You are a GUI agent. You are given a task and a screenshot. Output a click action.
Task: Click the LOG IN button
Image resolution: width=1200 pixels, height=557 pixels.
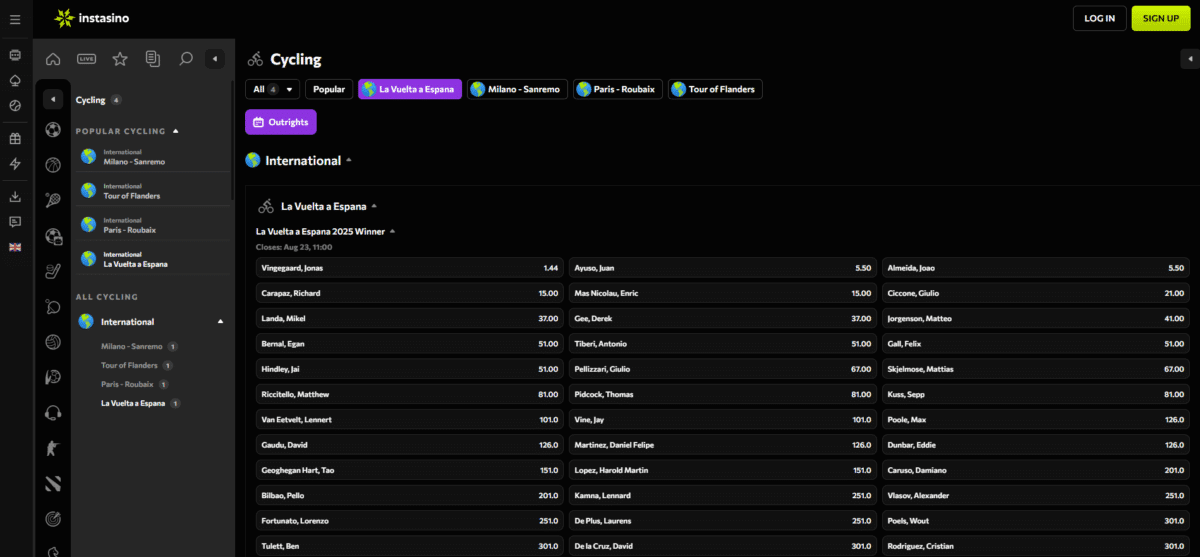1099,18
